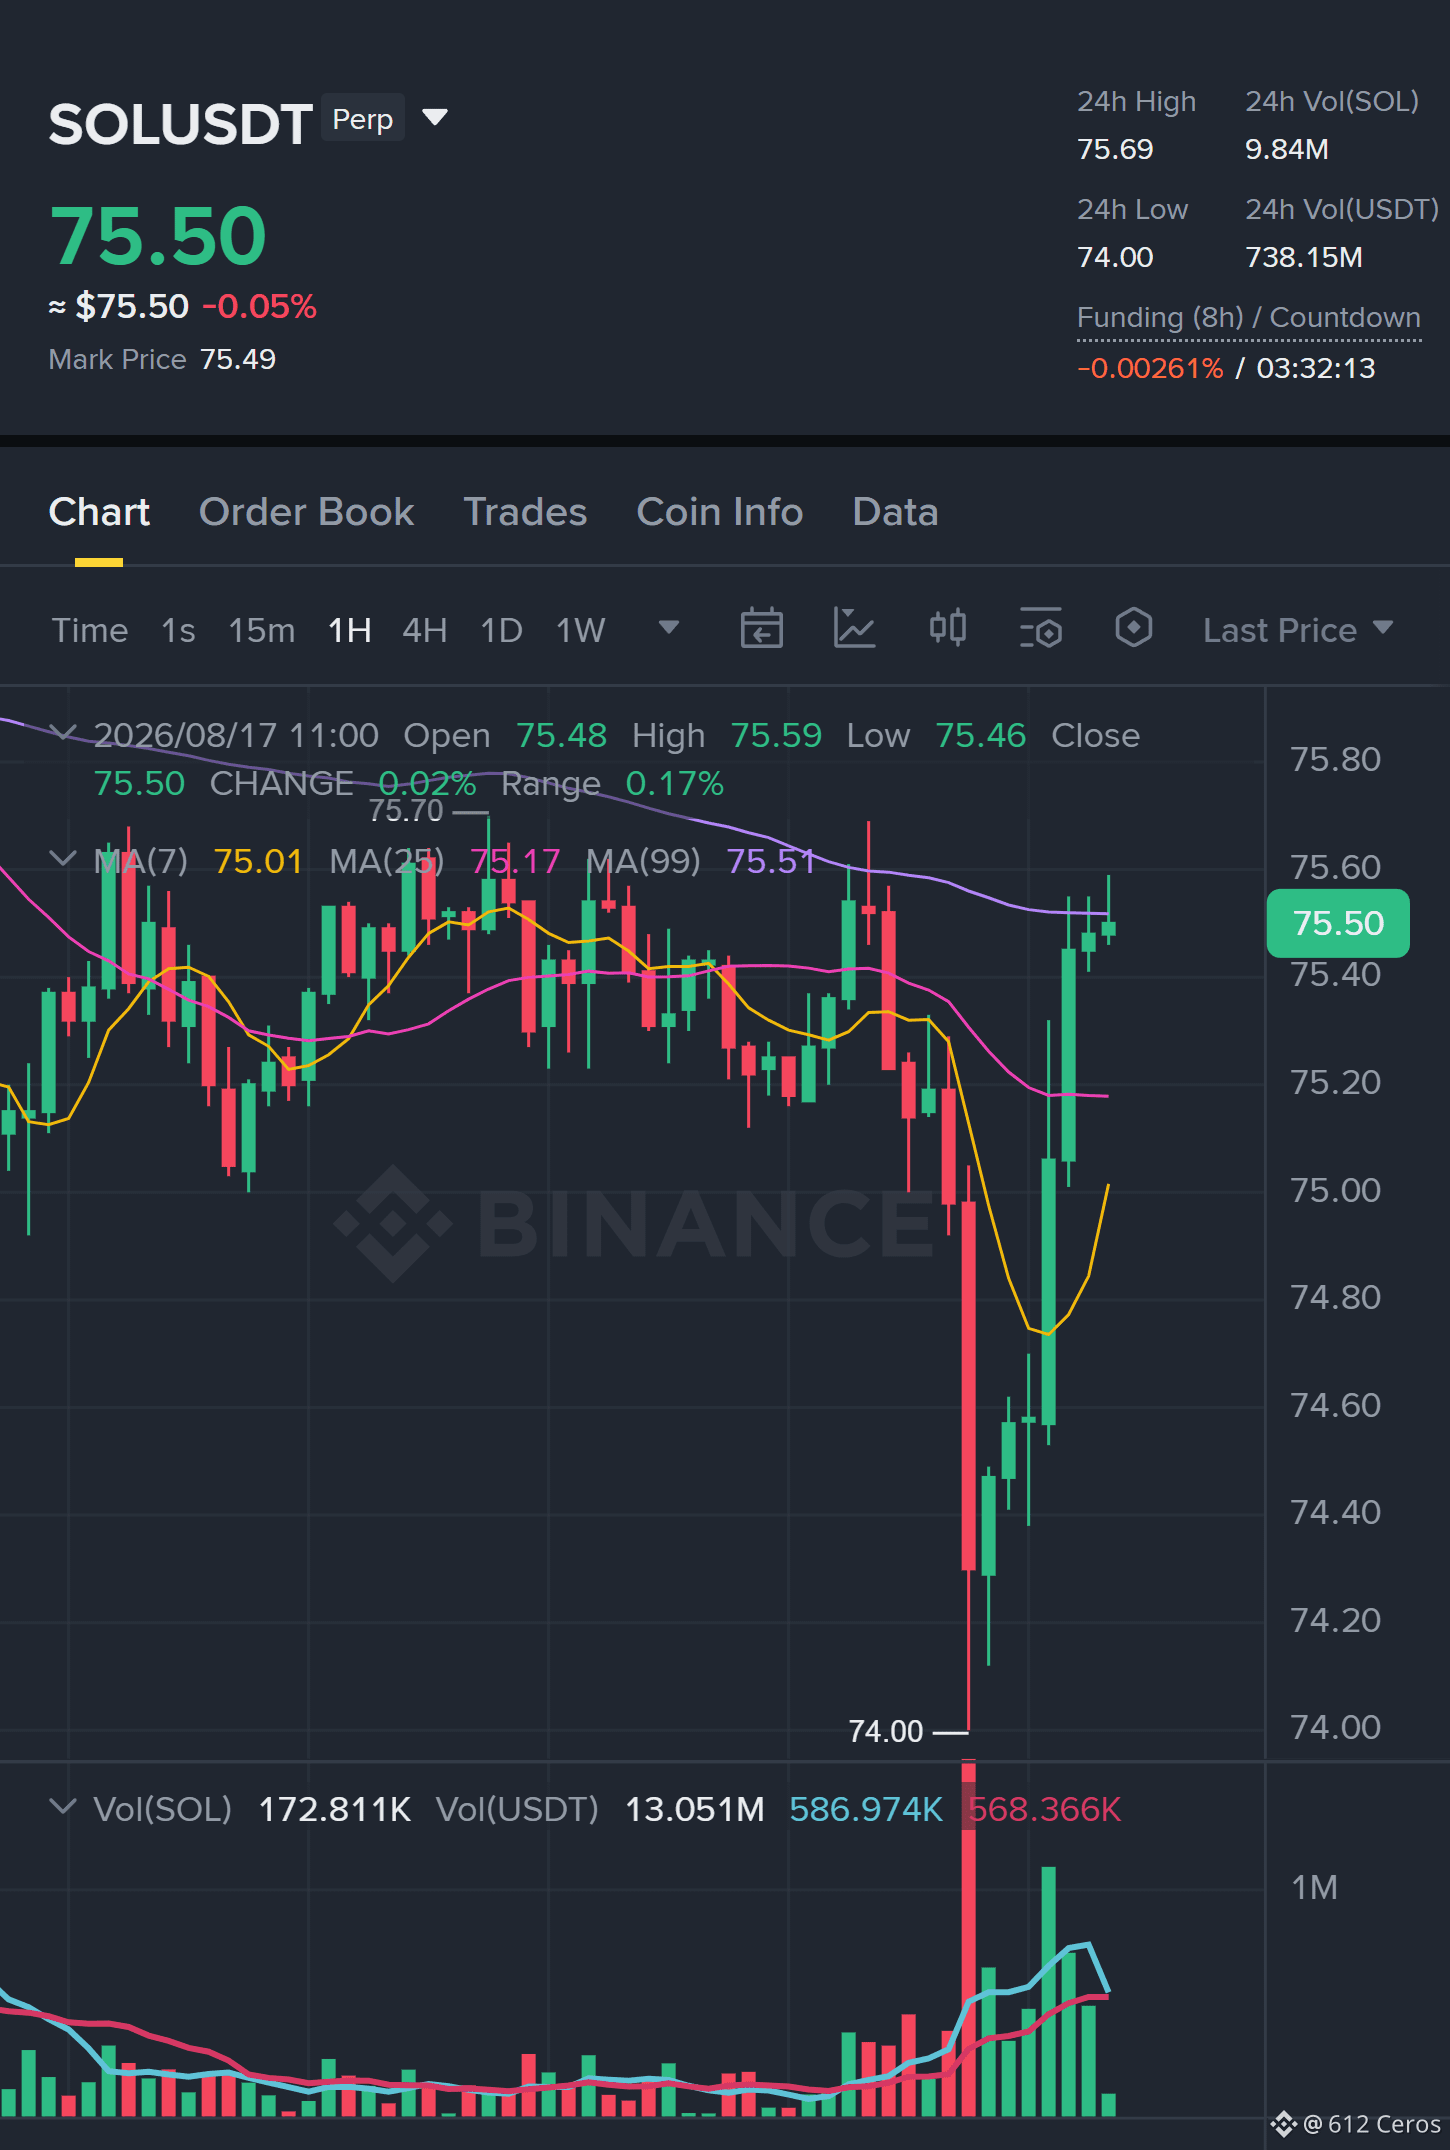Image resolution: width=1450 pixels, height=2150 pixels.
Task: Switch to the Coin Info tab
Action: pyautogui.click(x=720, y=512)
